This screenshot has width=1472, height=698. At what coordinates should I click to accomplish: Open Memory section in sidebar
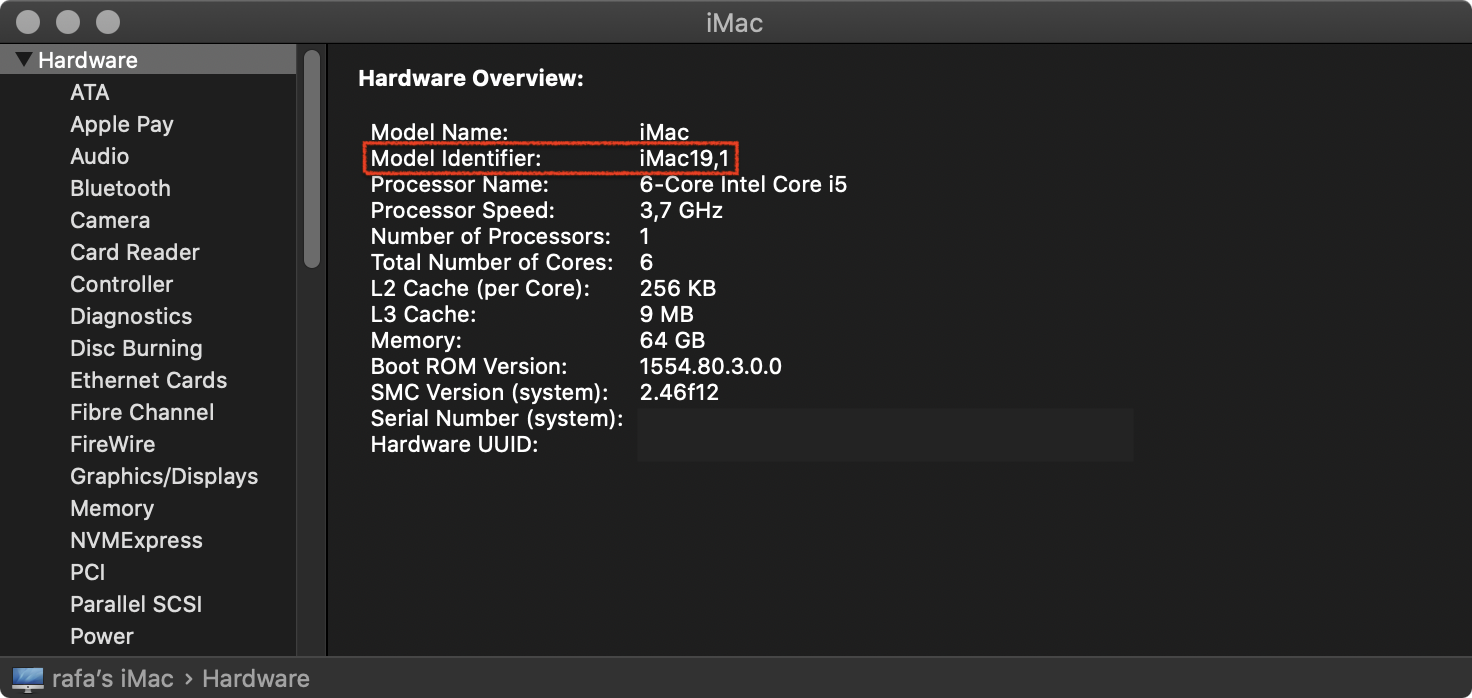(x=112, y=508)
